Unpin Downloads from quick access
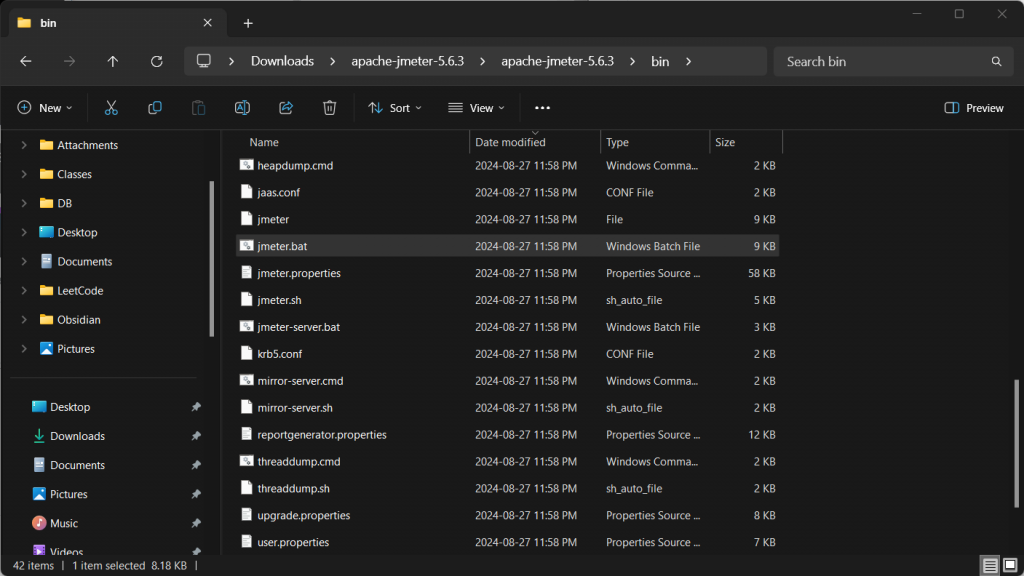This screenshot has height=576, width=1024. click(x=196, y=436)
